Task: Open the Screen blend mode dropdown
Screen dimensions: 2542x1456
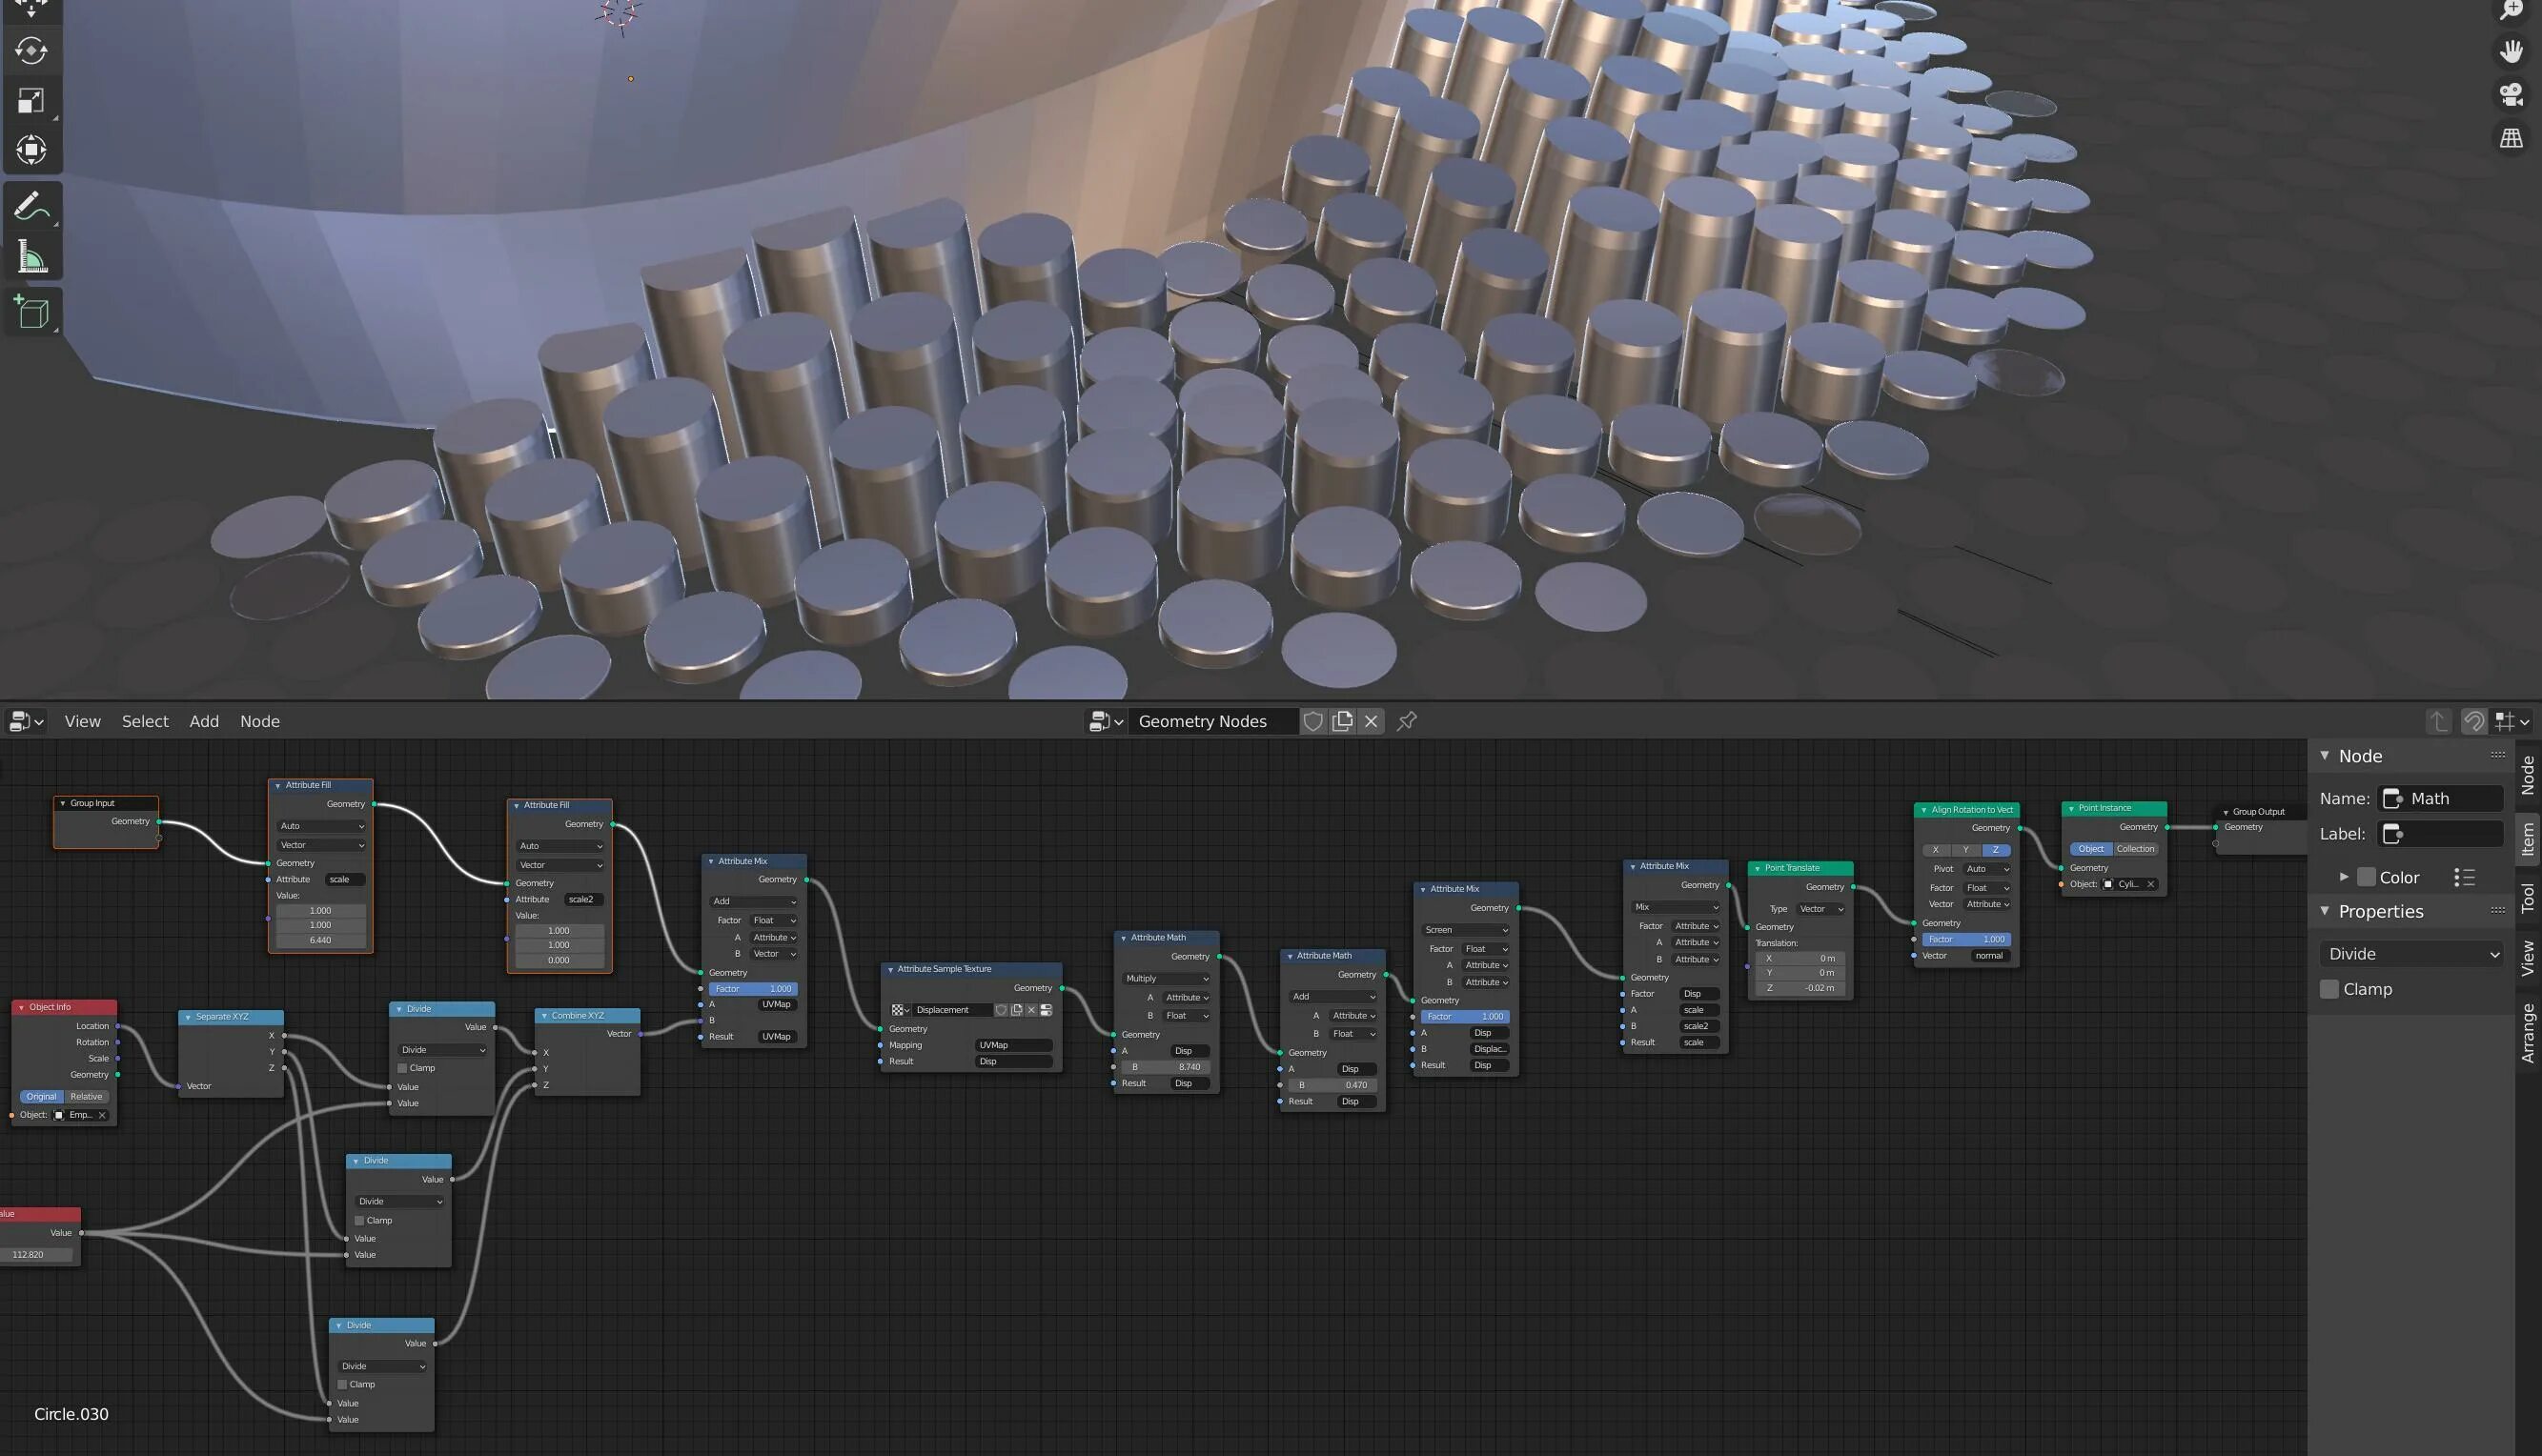Action: pos(1465,930)
